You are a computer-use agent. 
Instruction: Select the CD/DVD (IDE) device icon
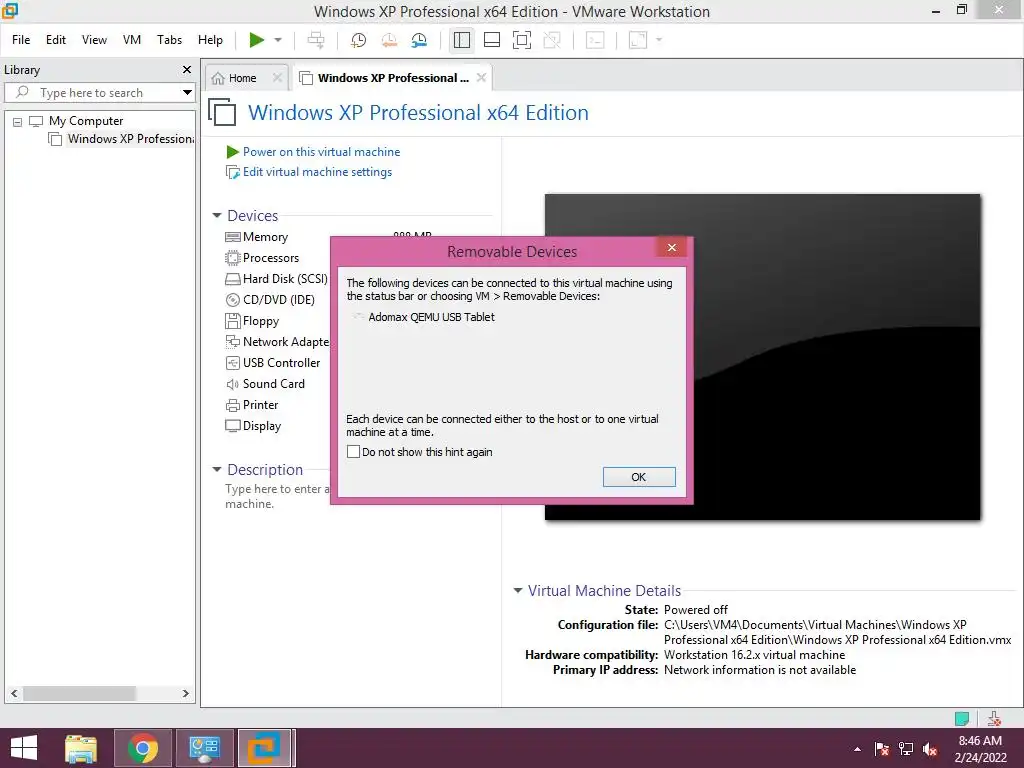click(x=232, y=300)
